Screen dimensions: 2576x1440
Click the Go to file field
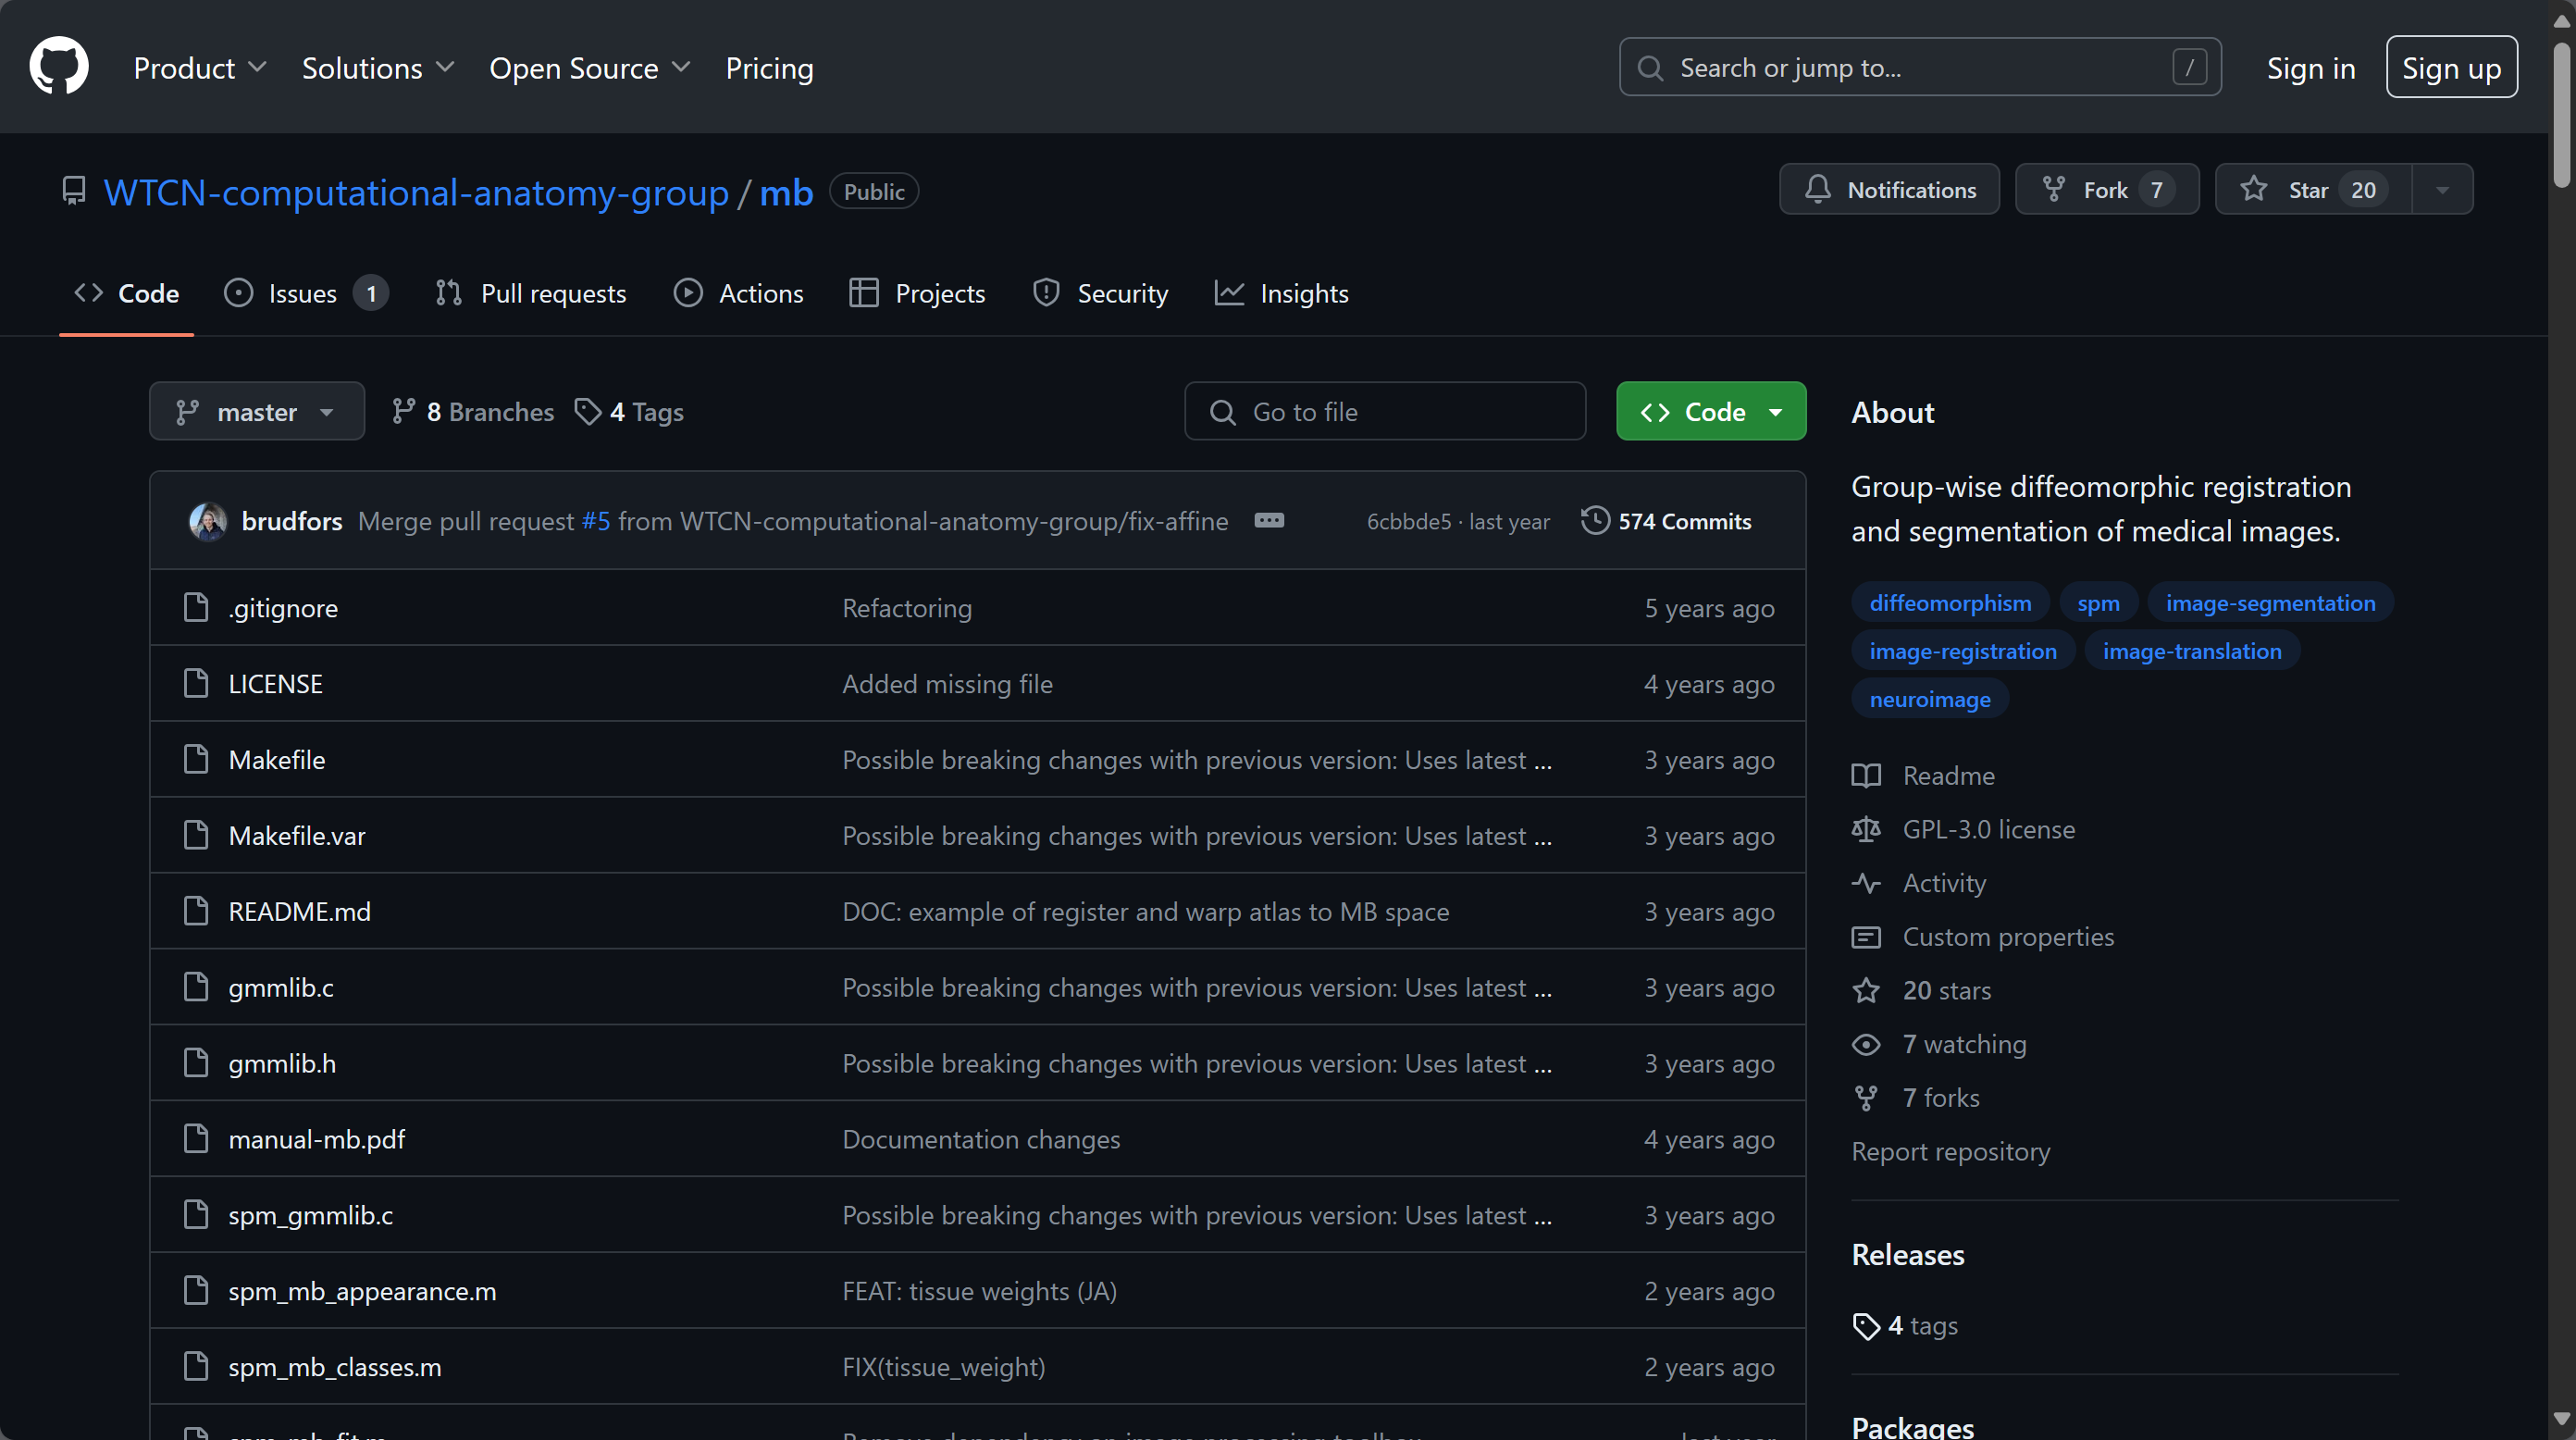(x=1385, y=412)
